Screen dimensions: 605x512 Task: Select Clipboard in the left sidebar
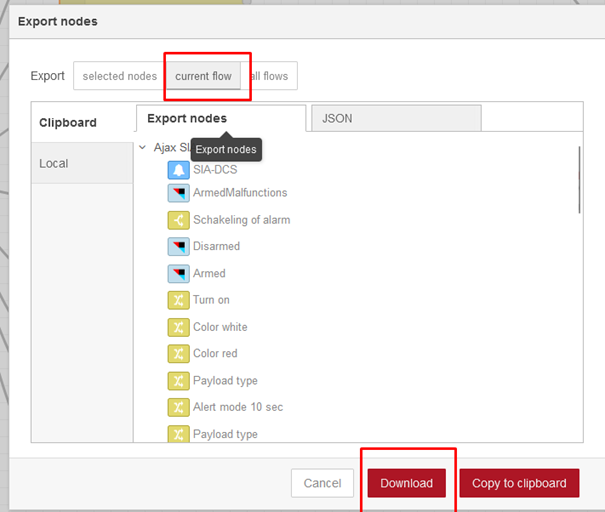(x=68, y=123)
